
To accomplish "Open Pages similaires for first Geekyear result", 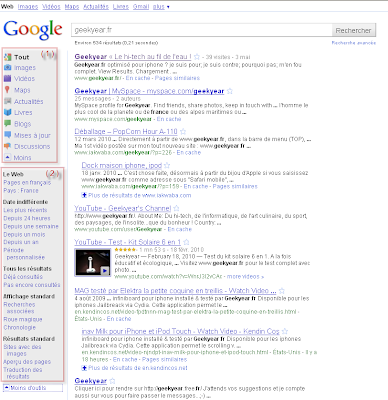I will [177, 78].
